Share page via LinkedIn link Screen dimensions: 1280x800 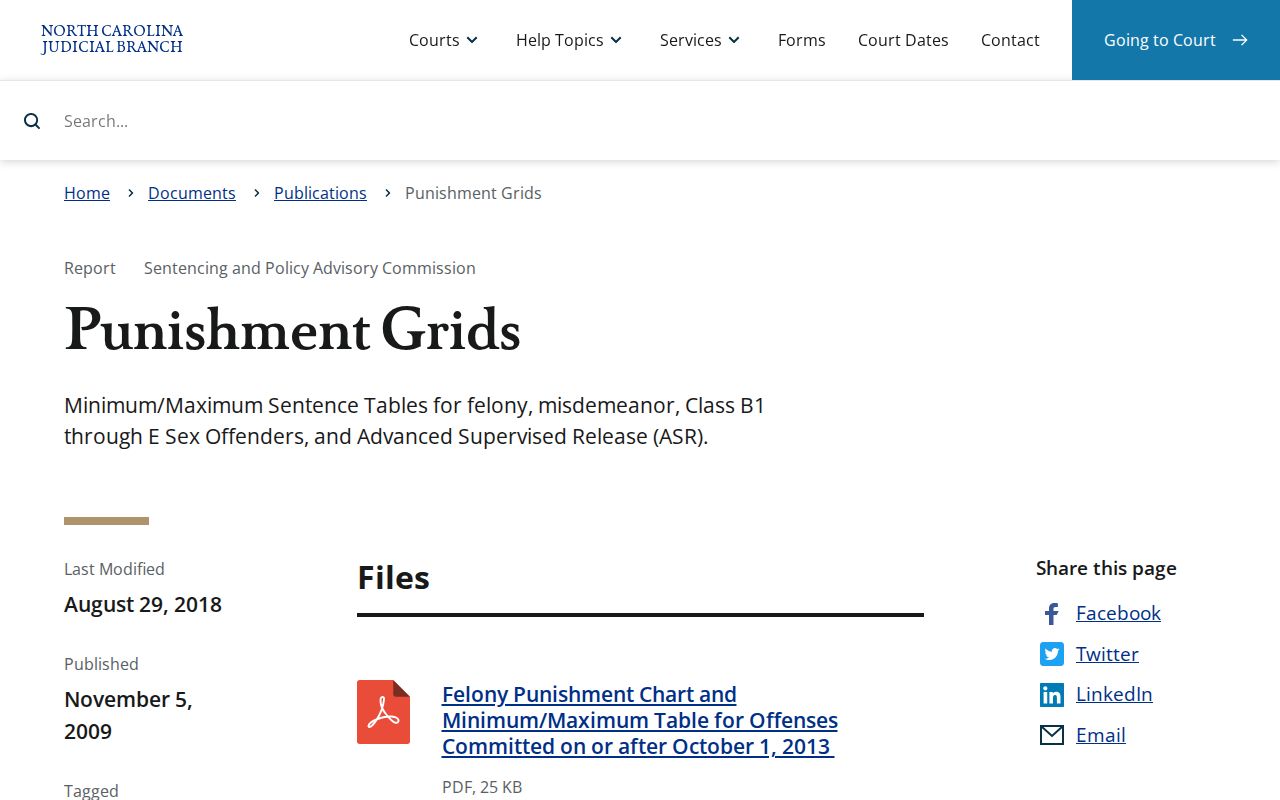coord(1114,694)
